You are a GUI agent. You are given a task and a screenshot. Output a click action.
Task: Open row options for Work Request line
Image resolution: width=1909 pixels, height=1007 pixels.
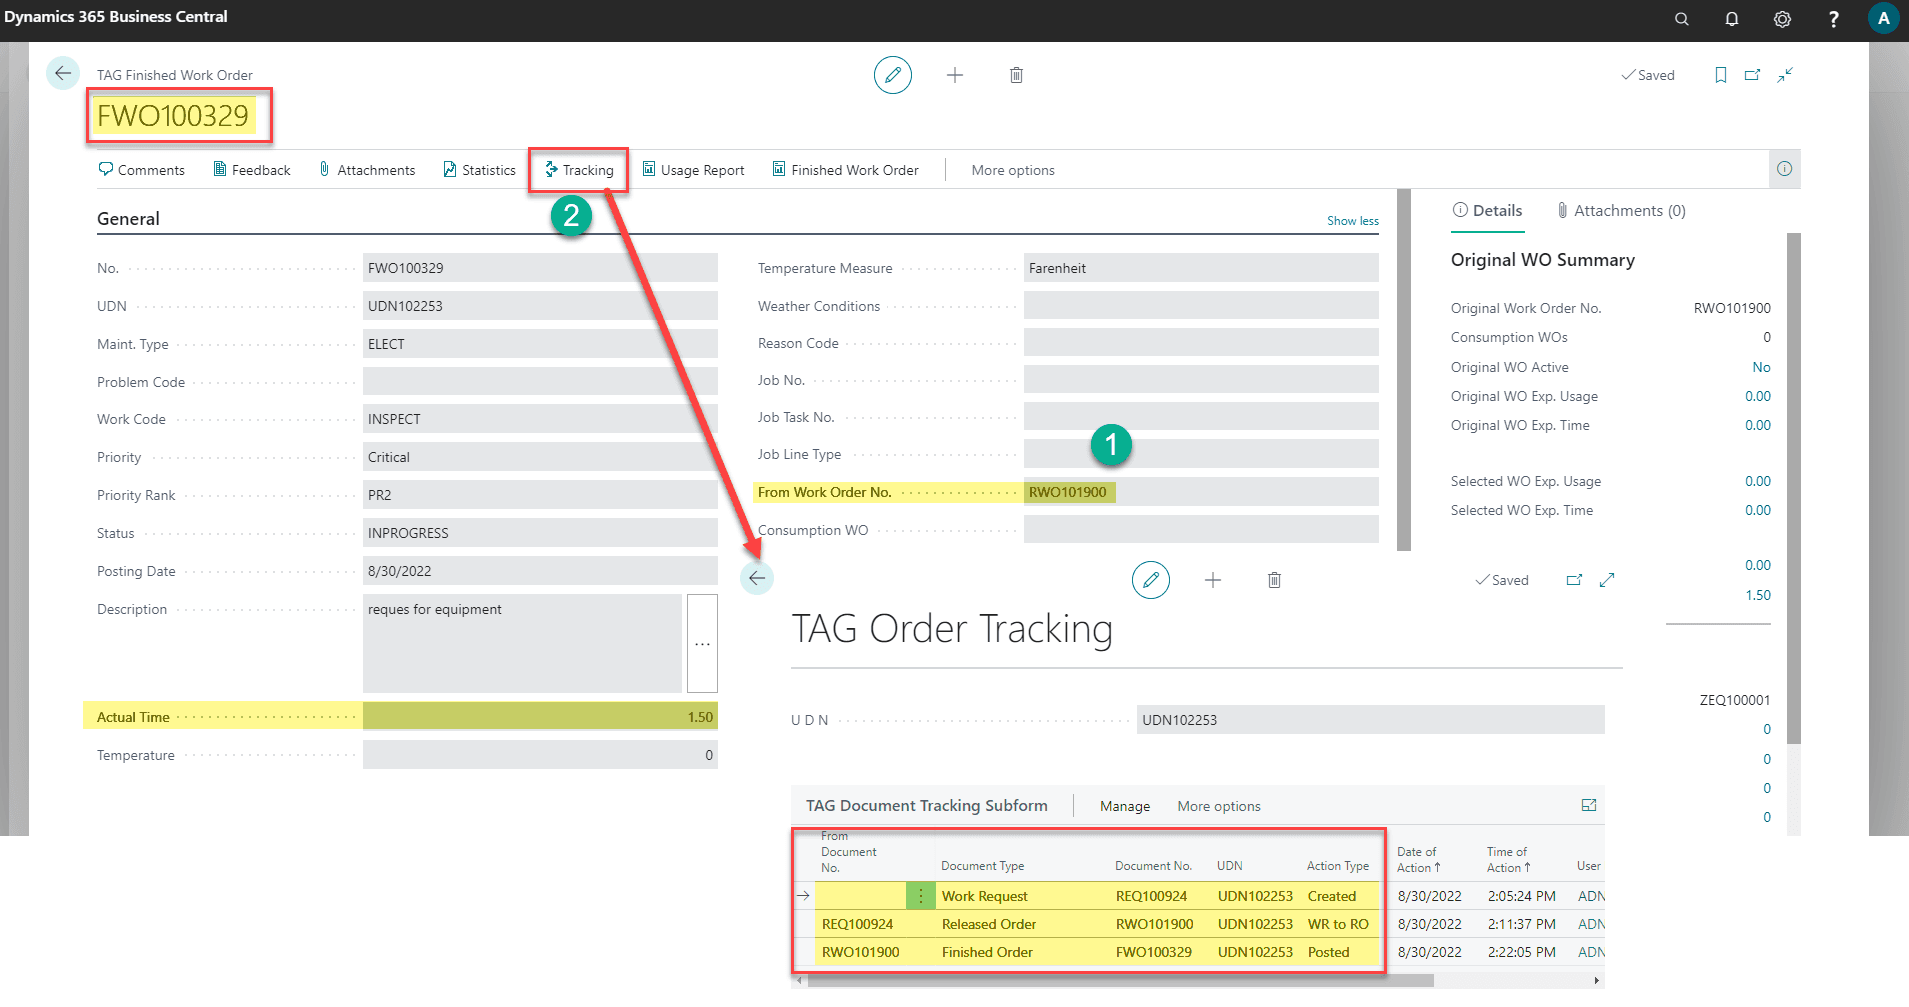pyautogui.click(x=920, y=896)
